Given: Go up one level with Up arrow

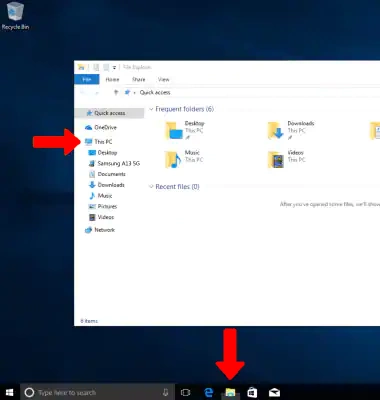Looking at the screenshot, I should pyautogui.click(x=116, y=92).
